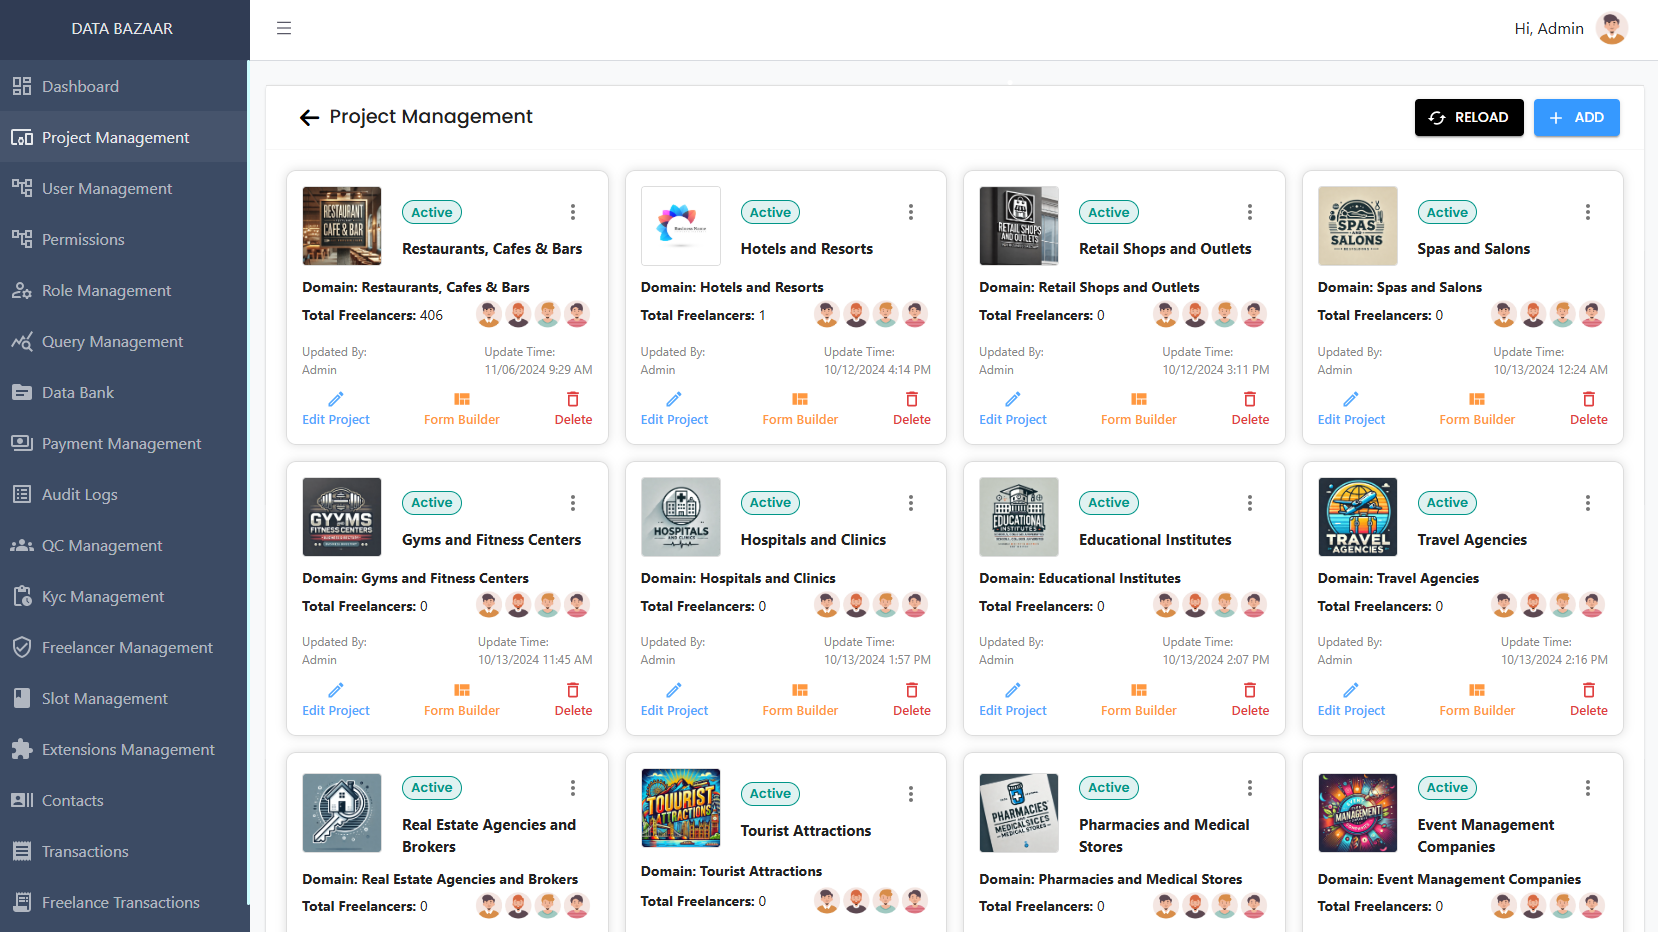
Task: Open kebab menu on Educational Institutes card
Action: (1249, 503)
